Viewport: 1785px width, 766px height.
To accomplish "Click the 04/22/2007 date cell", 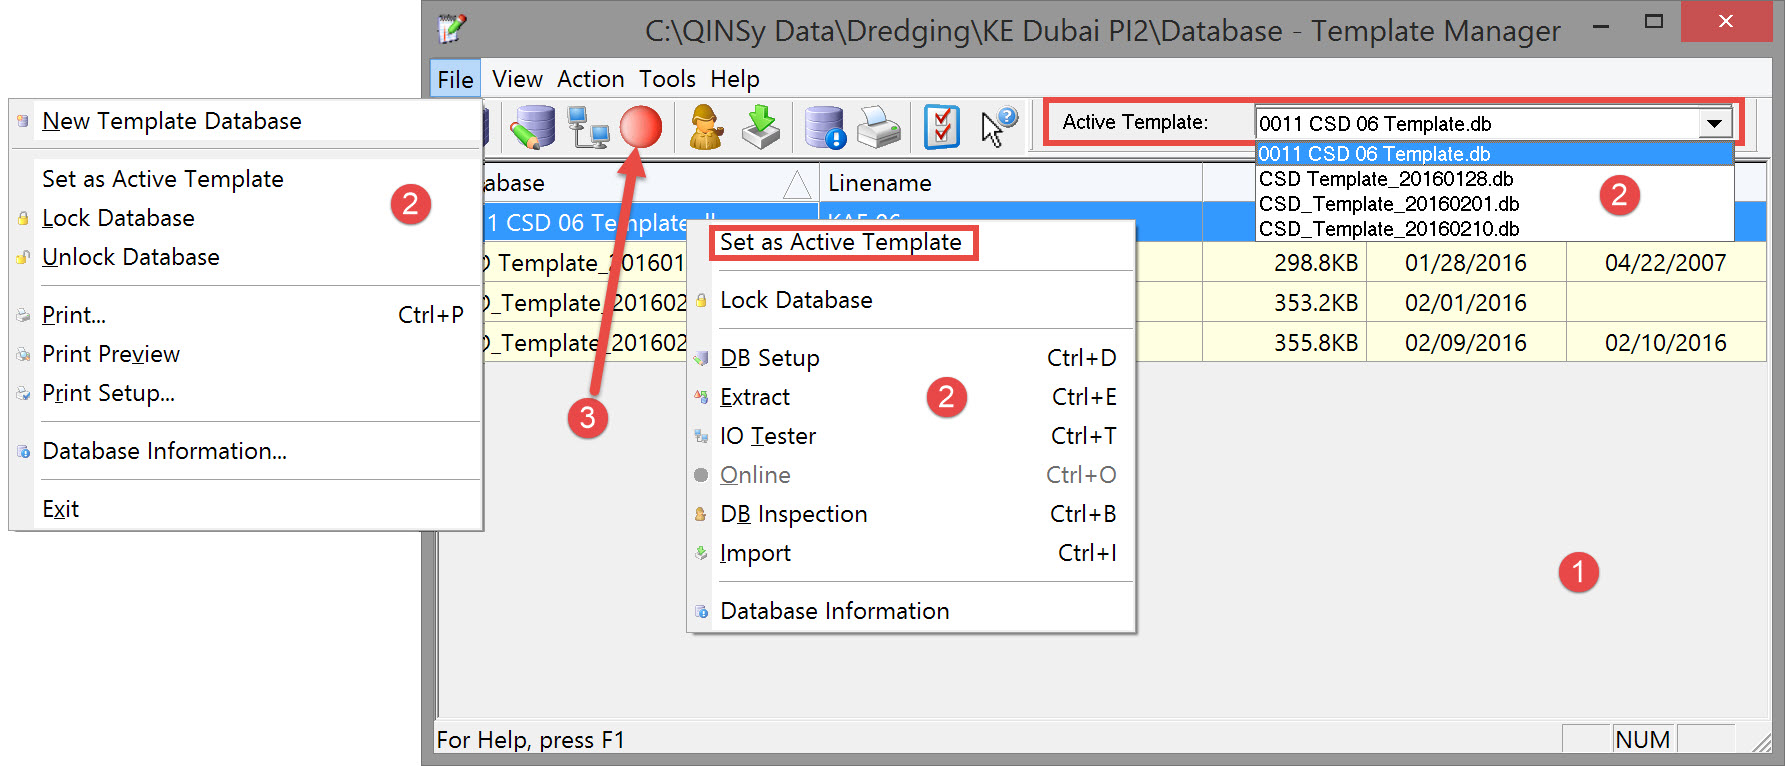I will coord(1666,263).
